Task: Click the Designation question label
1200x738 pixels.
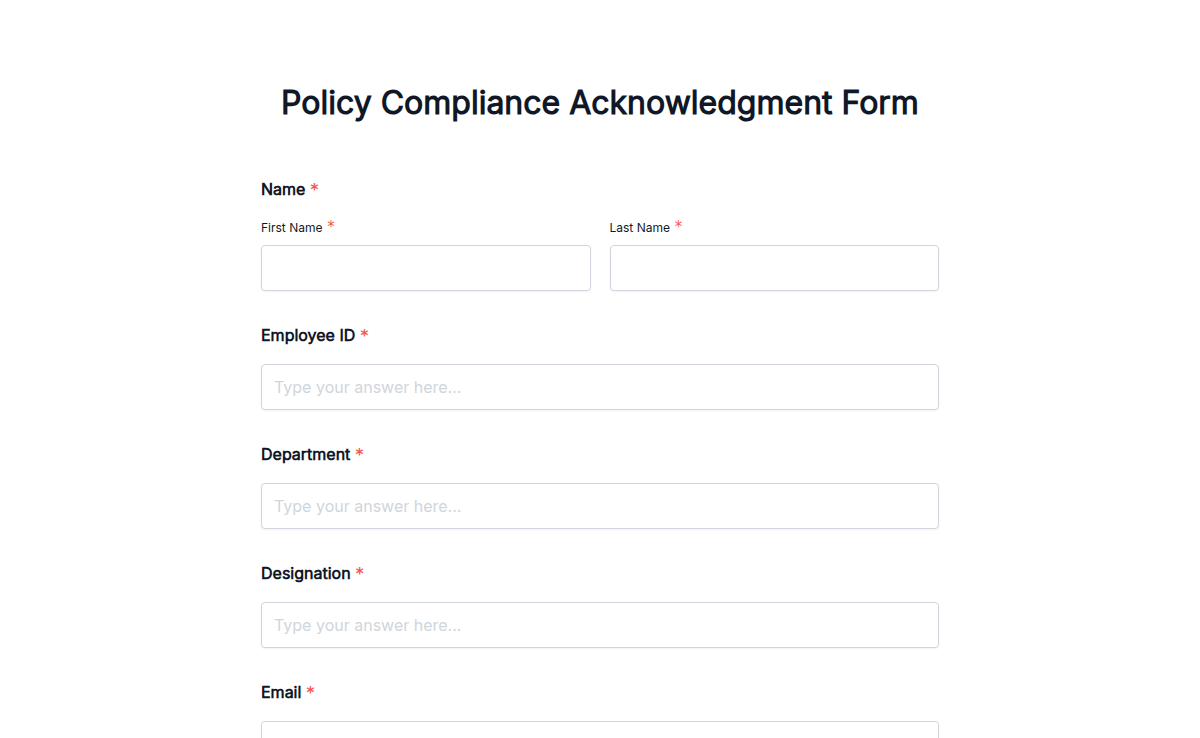Action: [x=305, y=573]
